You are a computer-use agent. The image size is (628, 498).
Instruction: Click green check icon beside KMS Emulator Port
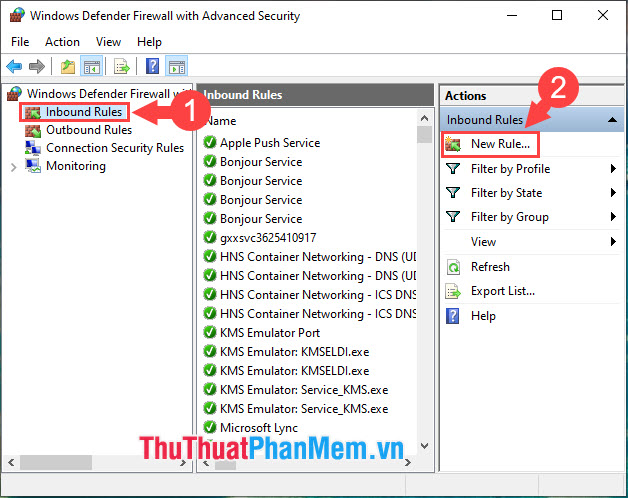click(210, 332)
